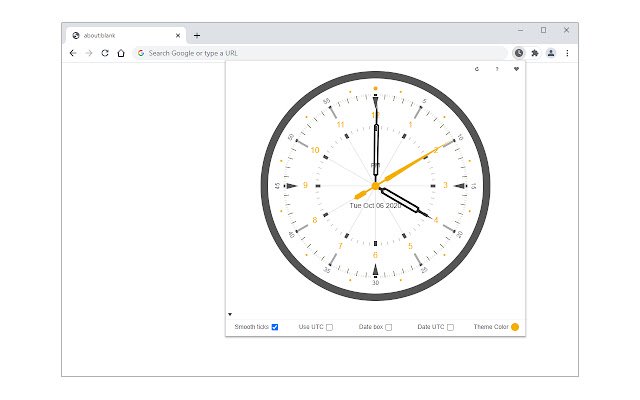Toggle the Smooth ticks checkbox

click(275, 327)
